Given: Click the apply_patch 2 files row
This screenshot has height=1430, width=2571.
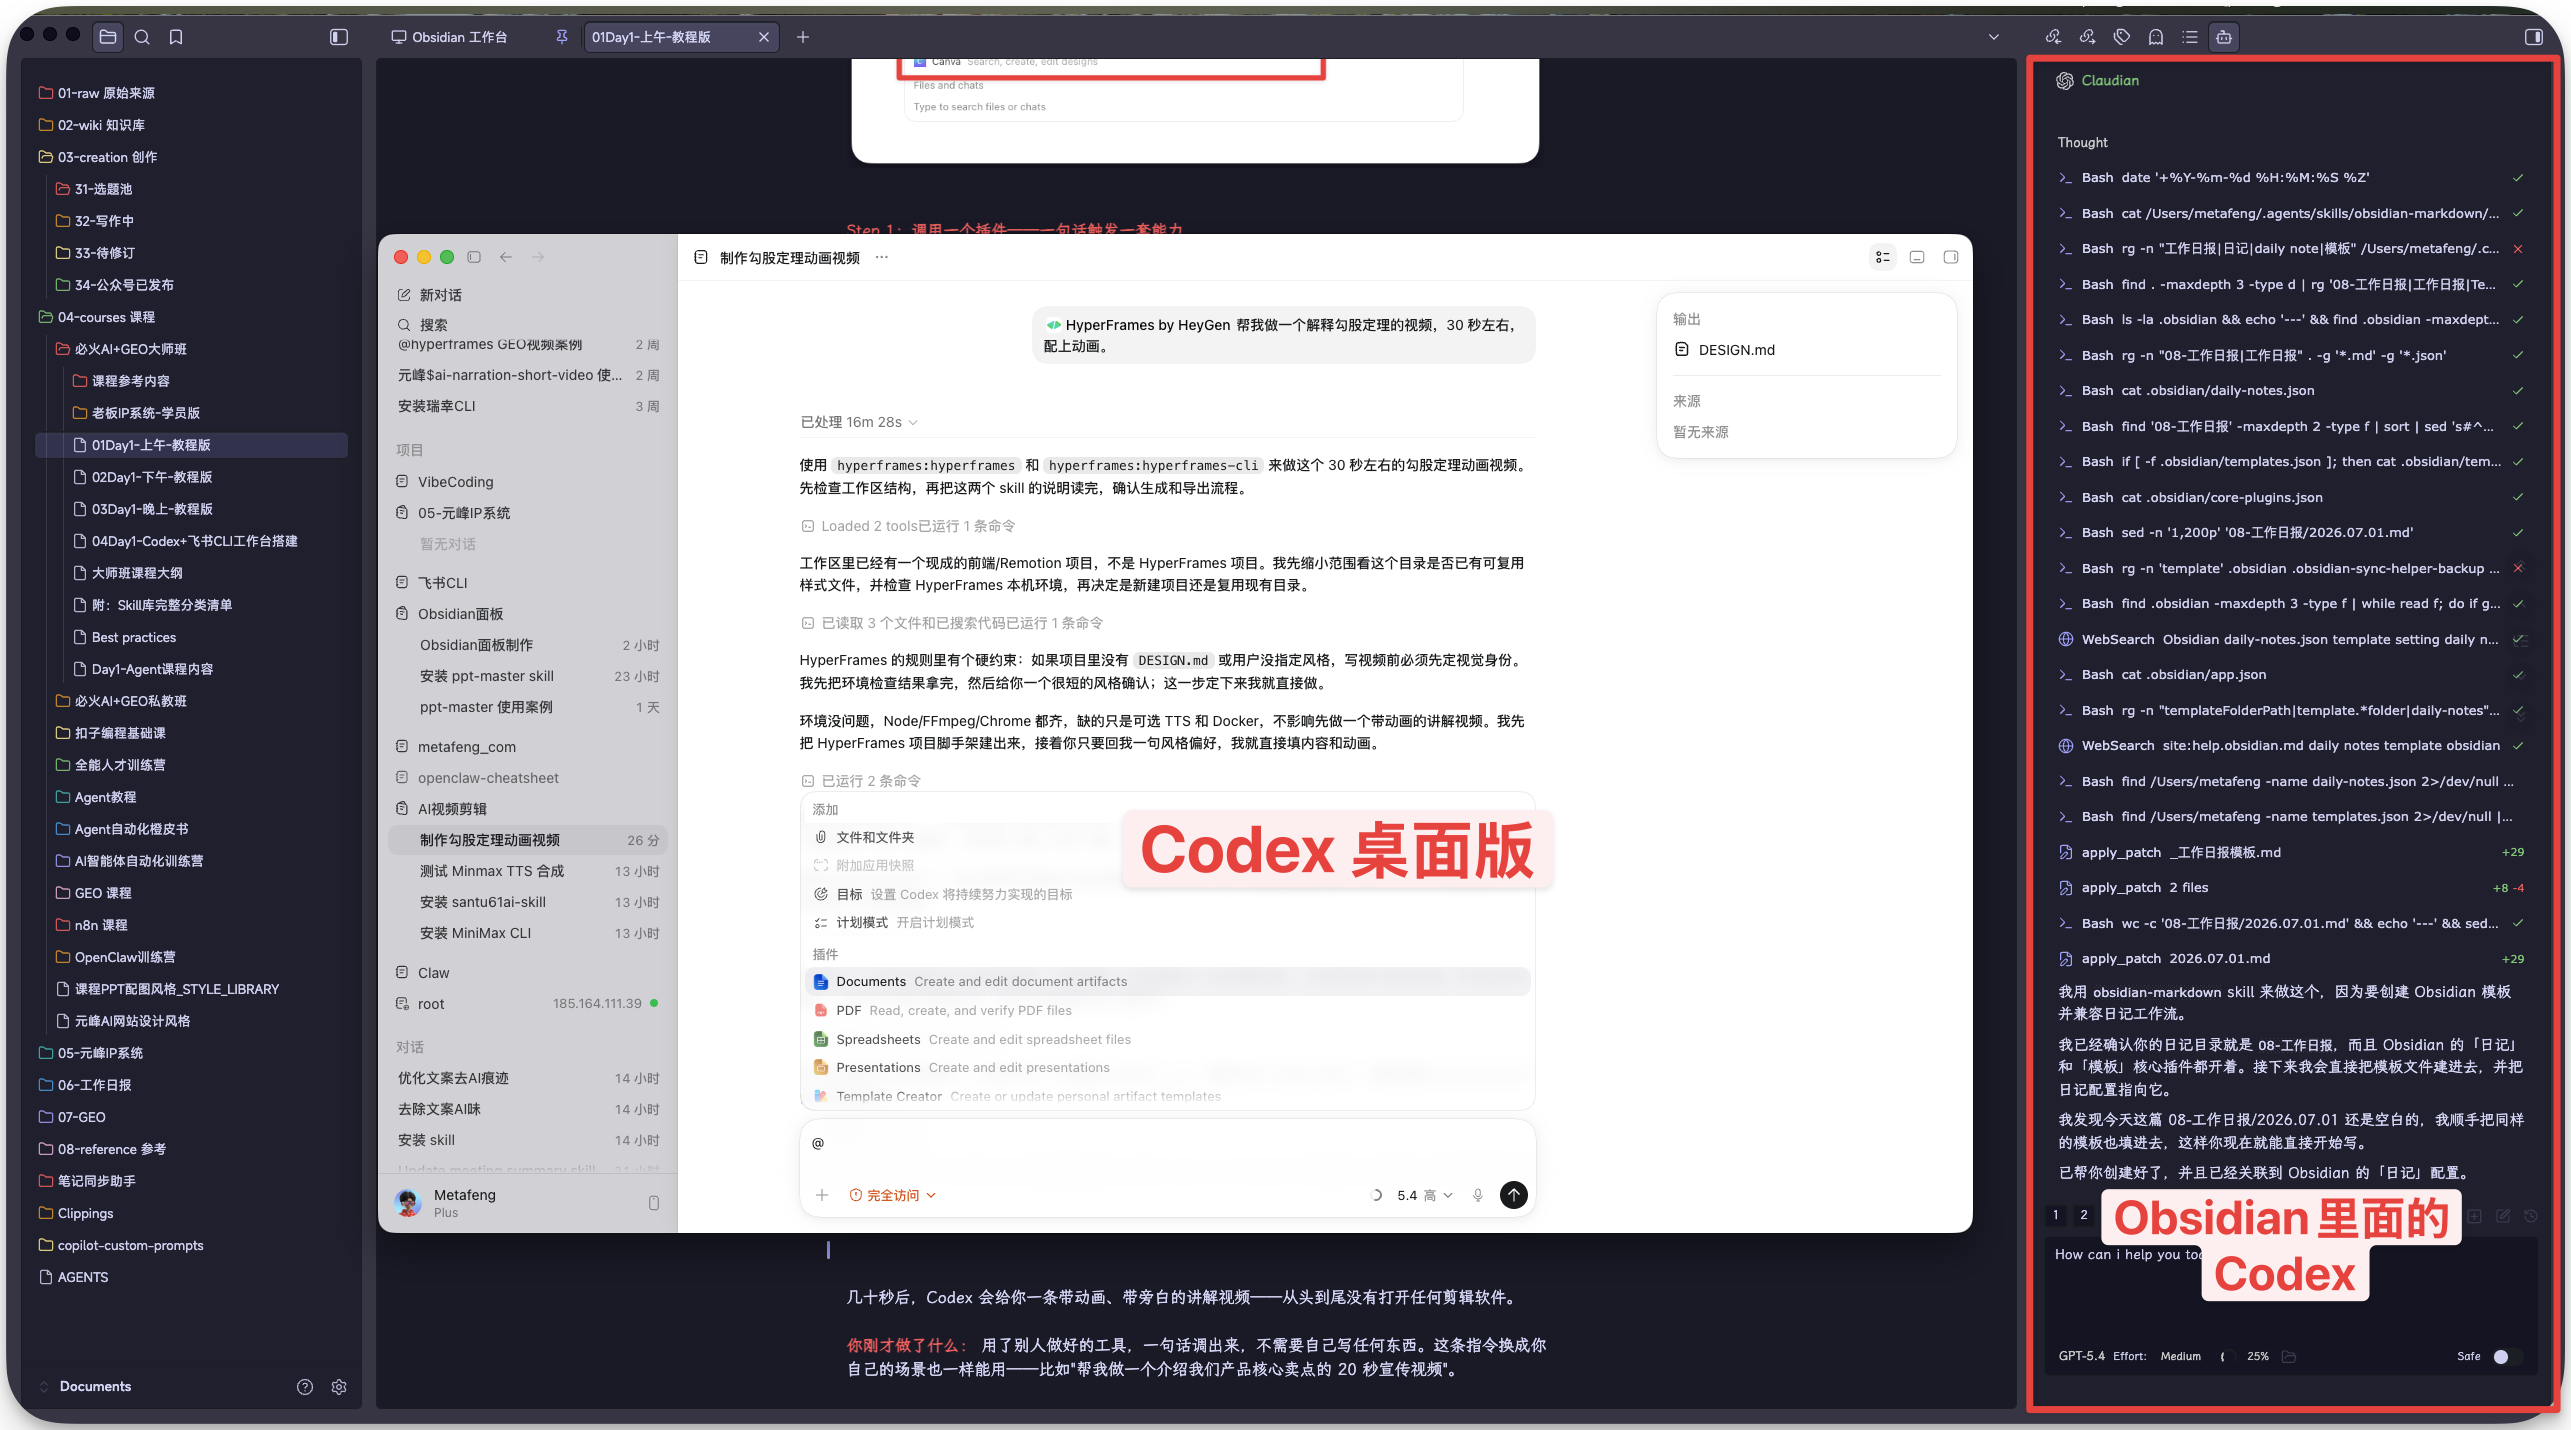Looking at the screenshot, I should 2290,888.
